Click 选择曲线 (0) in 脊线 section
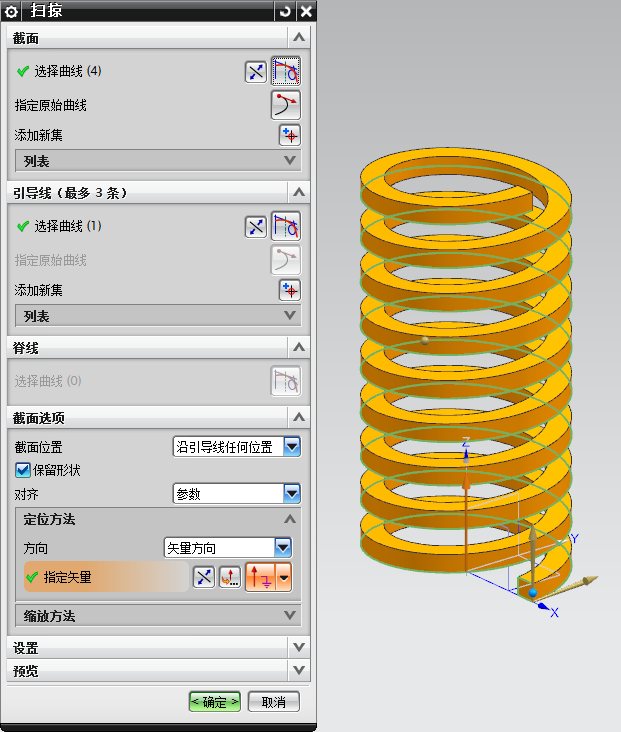The height and width of the screenshot is (732, 621). [x=48, y=381]
